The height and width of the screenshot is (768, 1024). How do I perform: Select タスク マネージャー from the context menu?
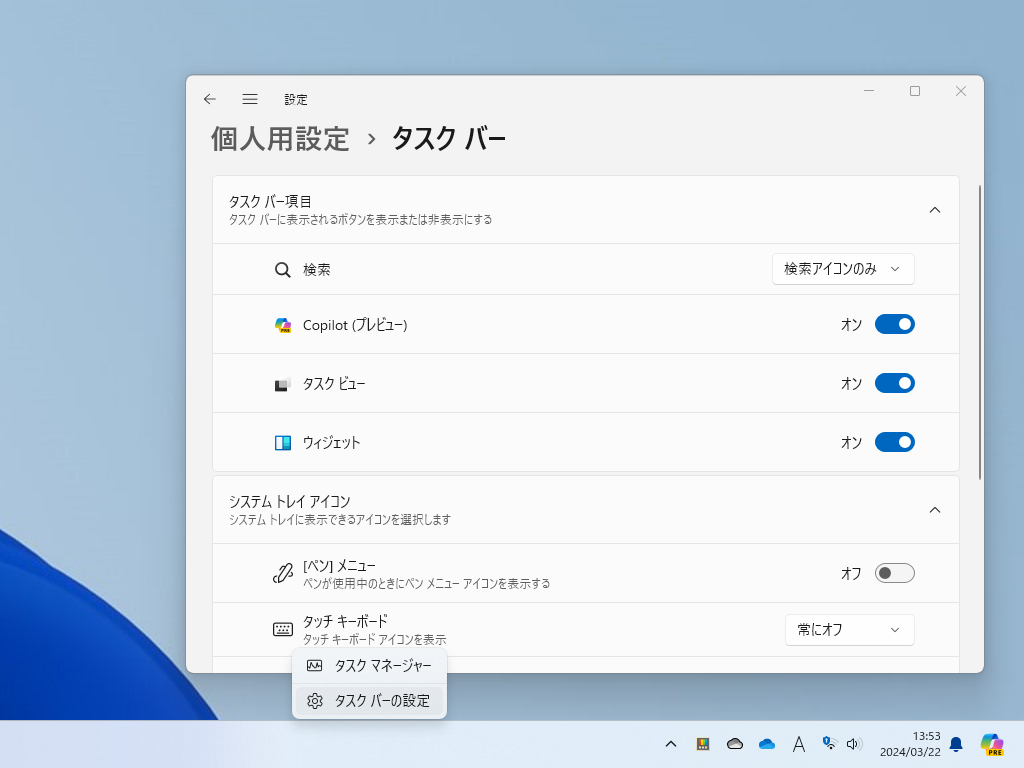pyautogui.click(x=383, y=665)
